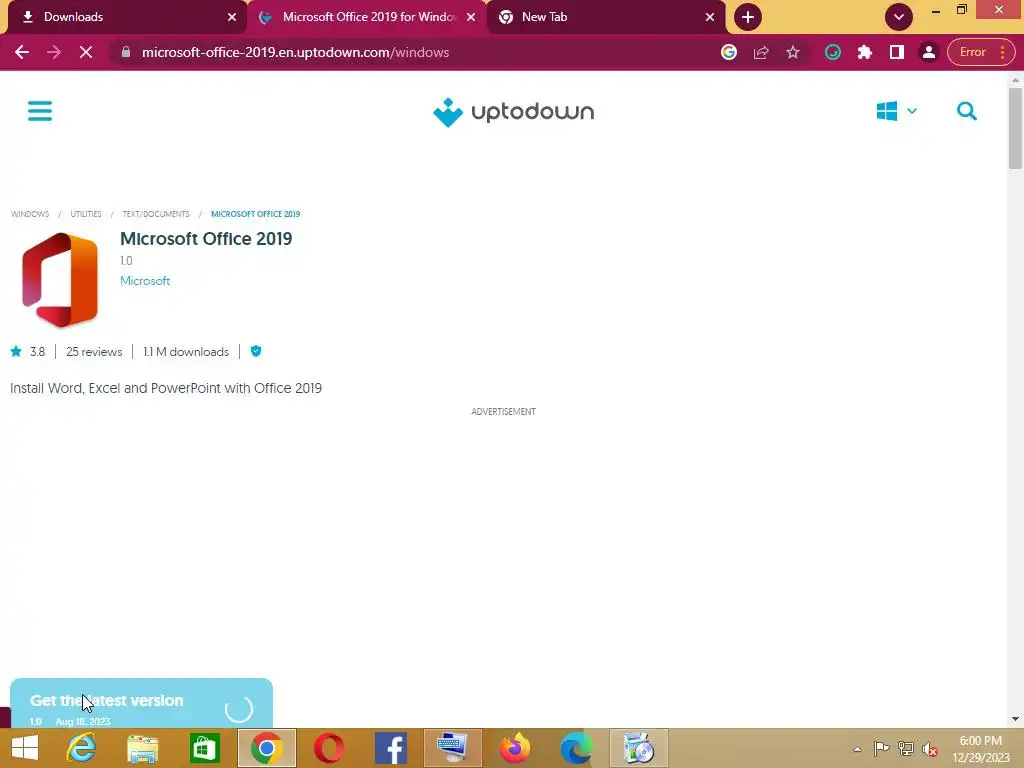Click the browser forward arrow
Screen dimensions: 1024x768
point(54,52)
